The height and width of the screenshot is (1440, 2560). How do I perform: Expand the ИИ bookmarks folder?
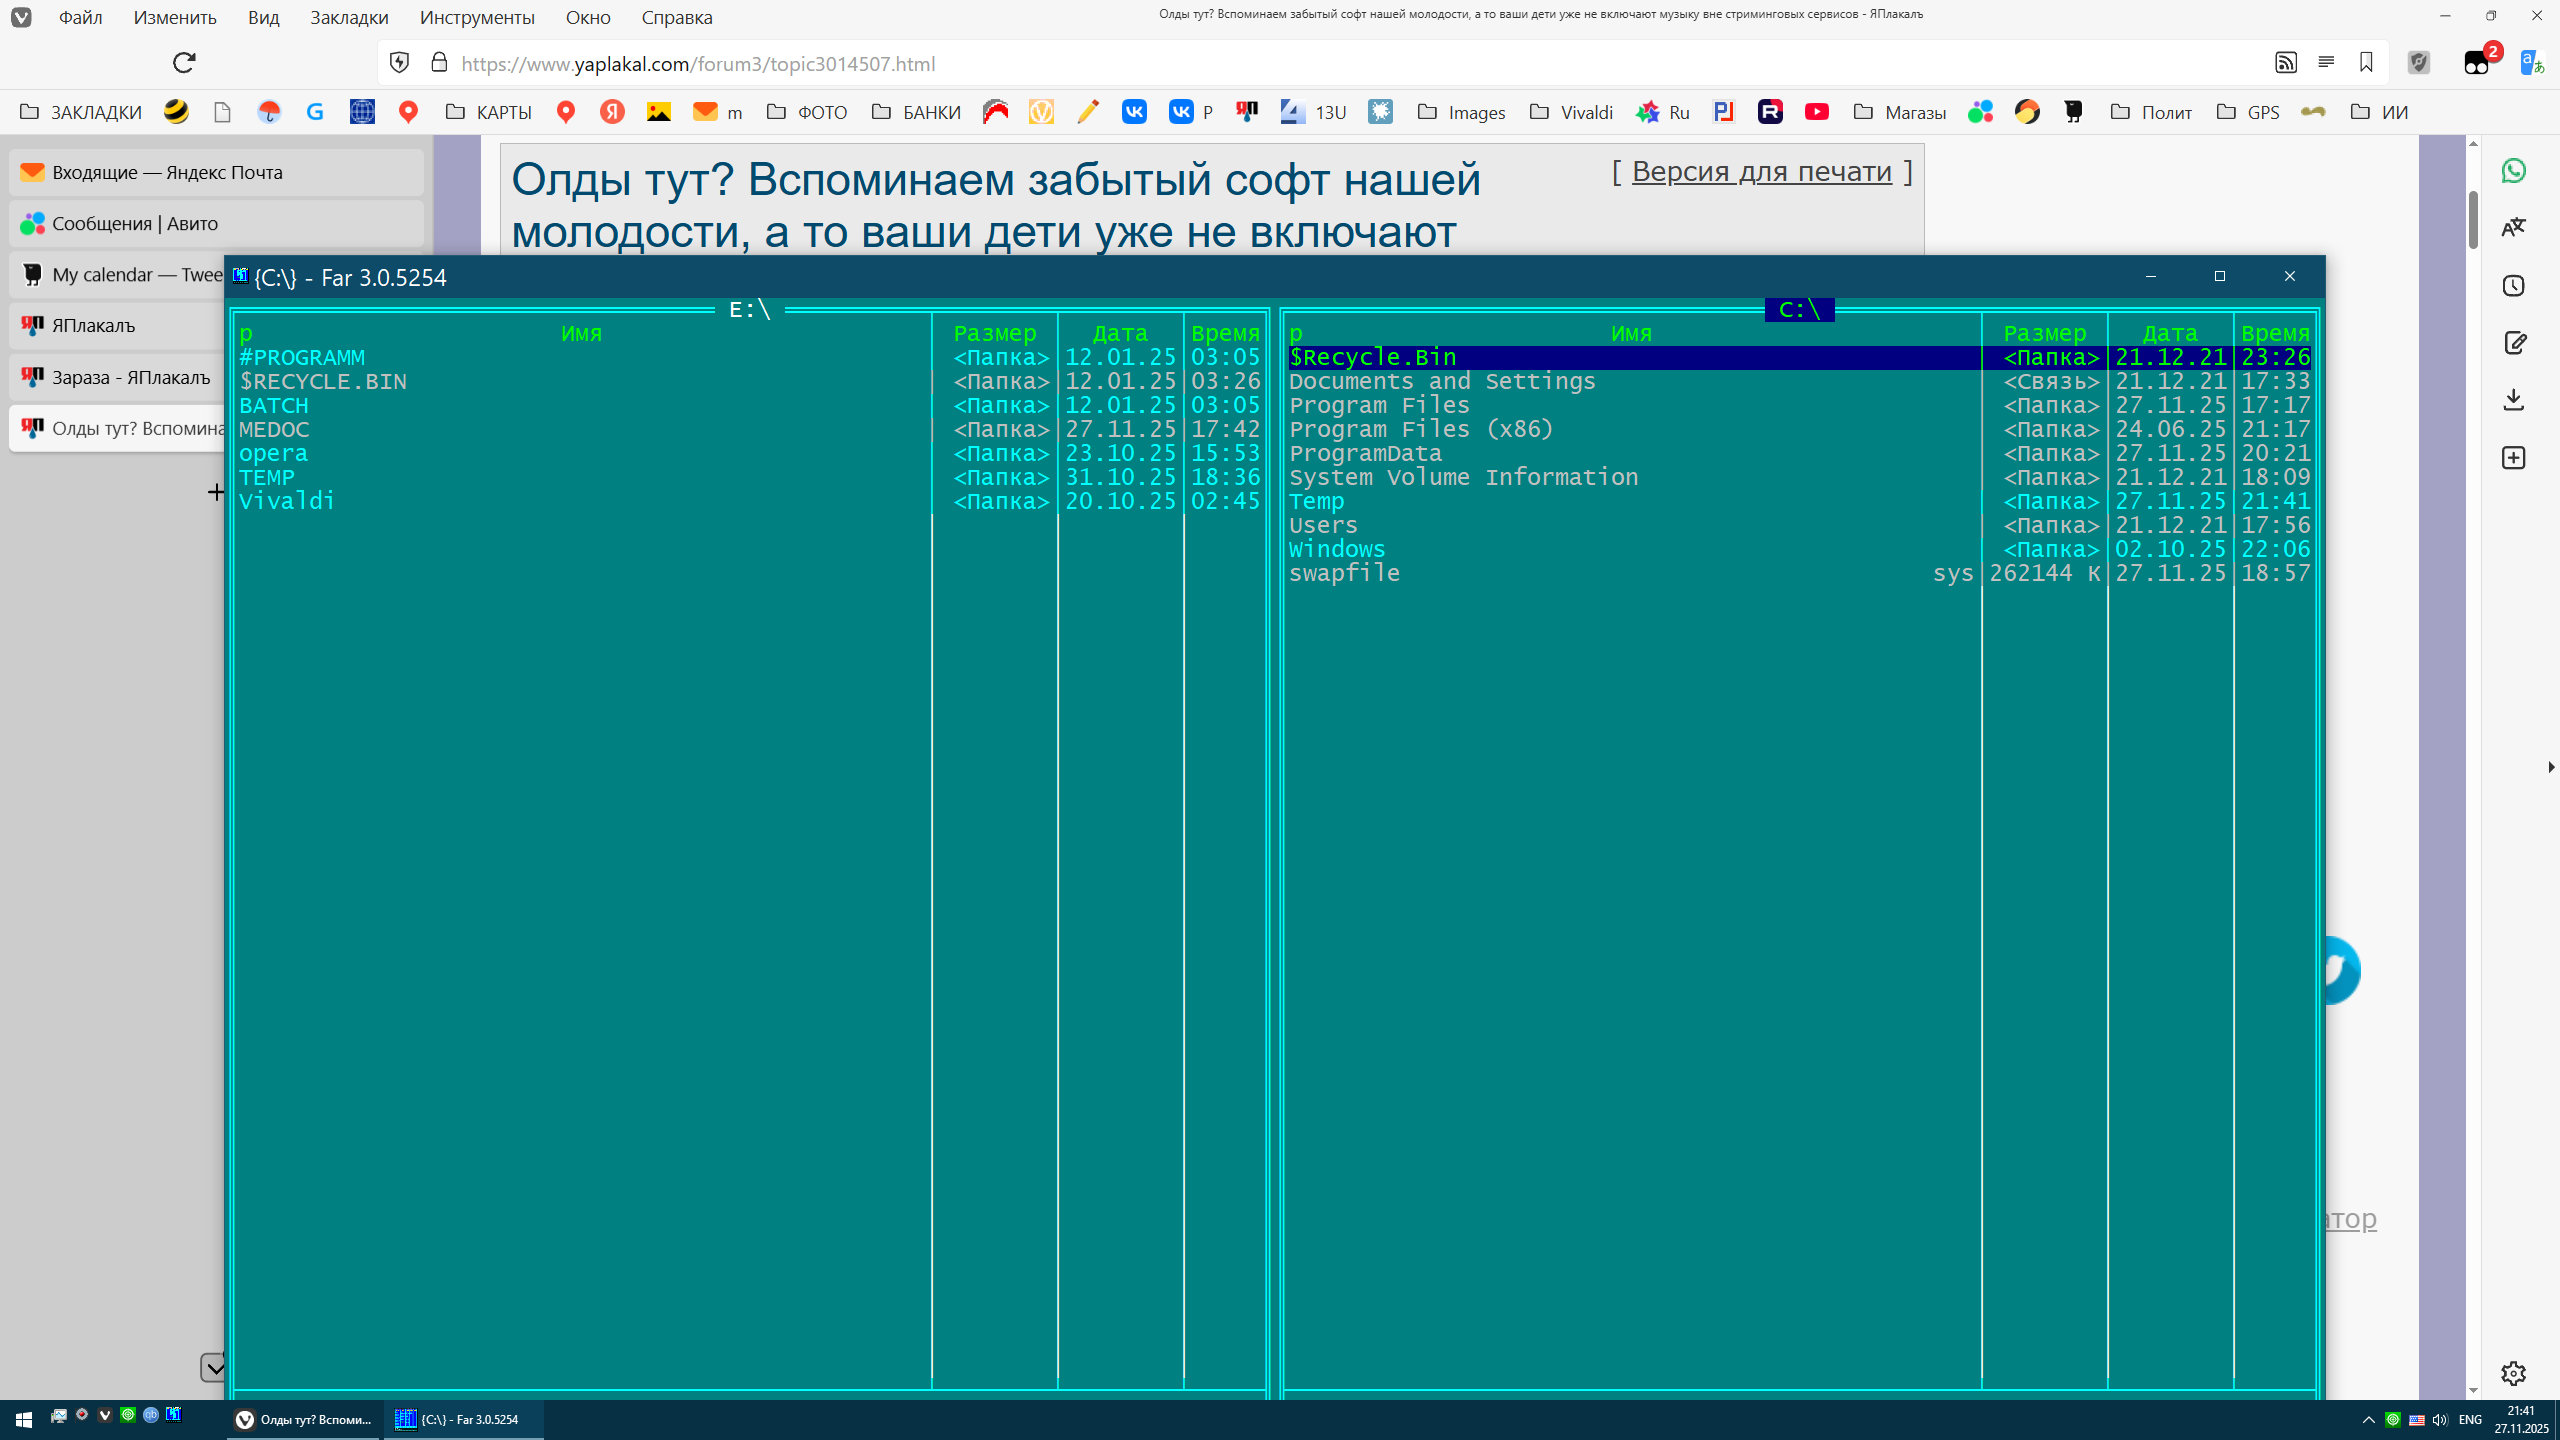2379,112
